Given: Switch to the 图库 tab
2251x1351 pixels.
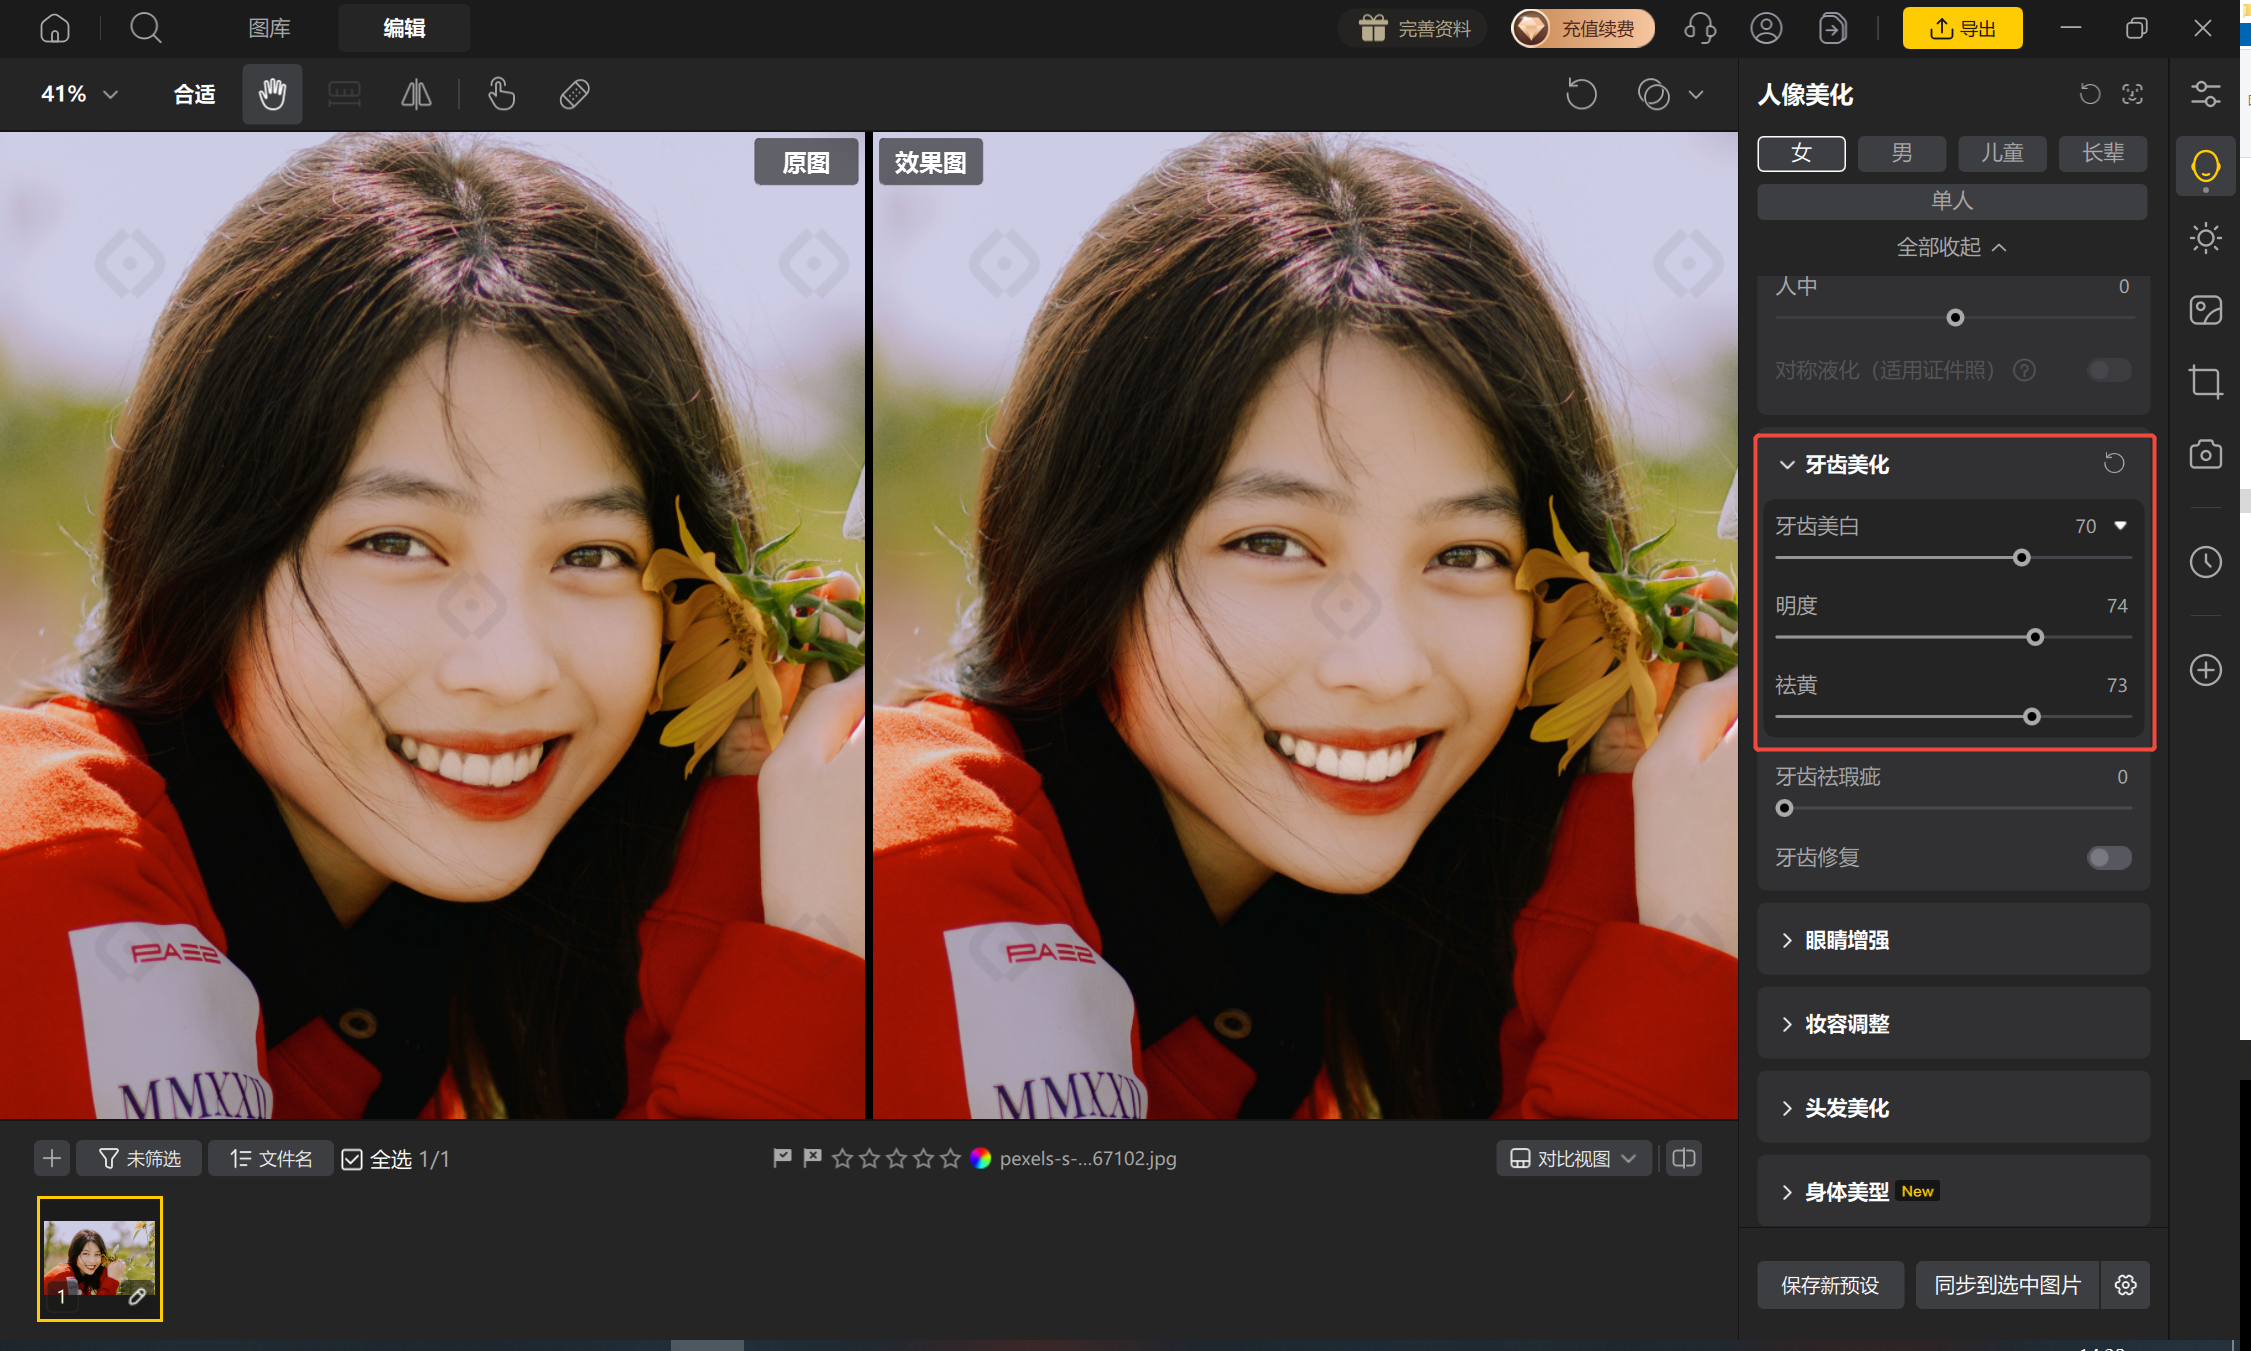Looking at the screenshot, I should click(x=269, y=28).
